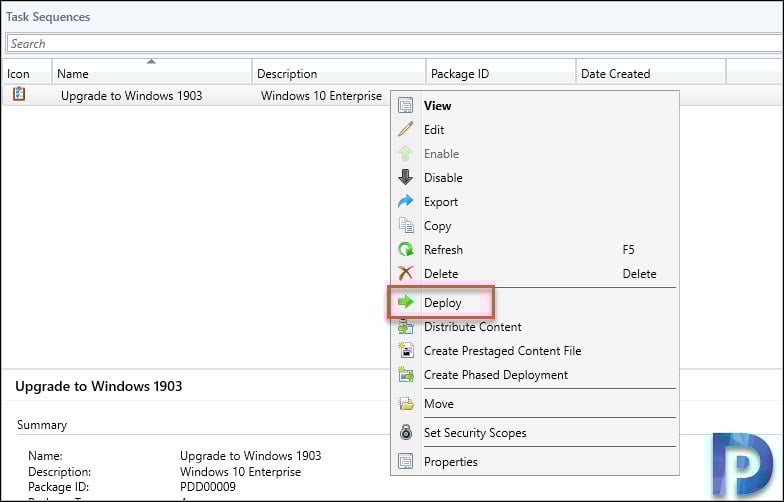Viewport: 784px width, 502px height.
Task: Click the Set Security Scopes lock icon
Action: click(406, 432)
